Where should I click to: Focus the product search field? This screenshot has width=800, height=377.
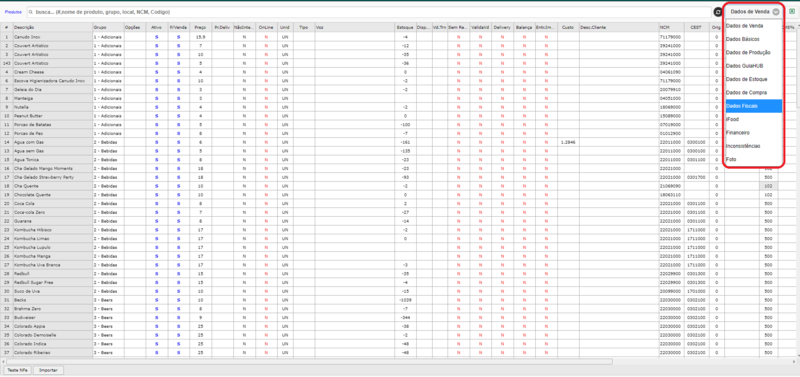click(x=369, y=12)
